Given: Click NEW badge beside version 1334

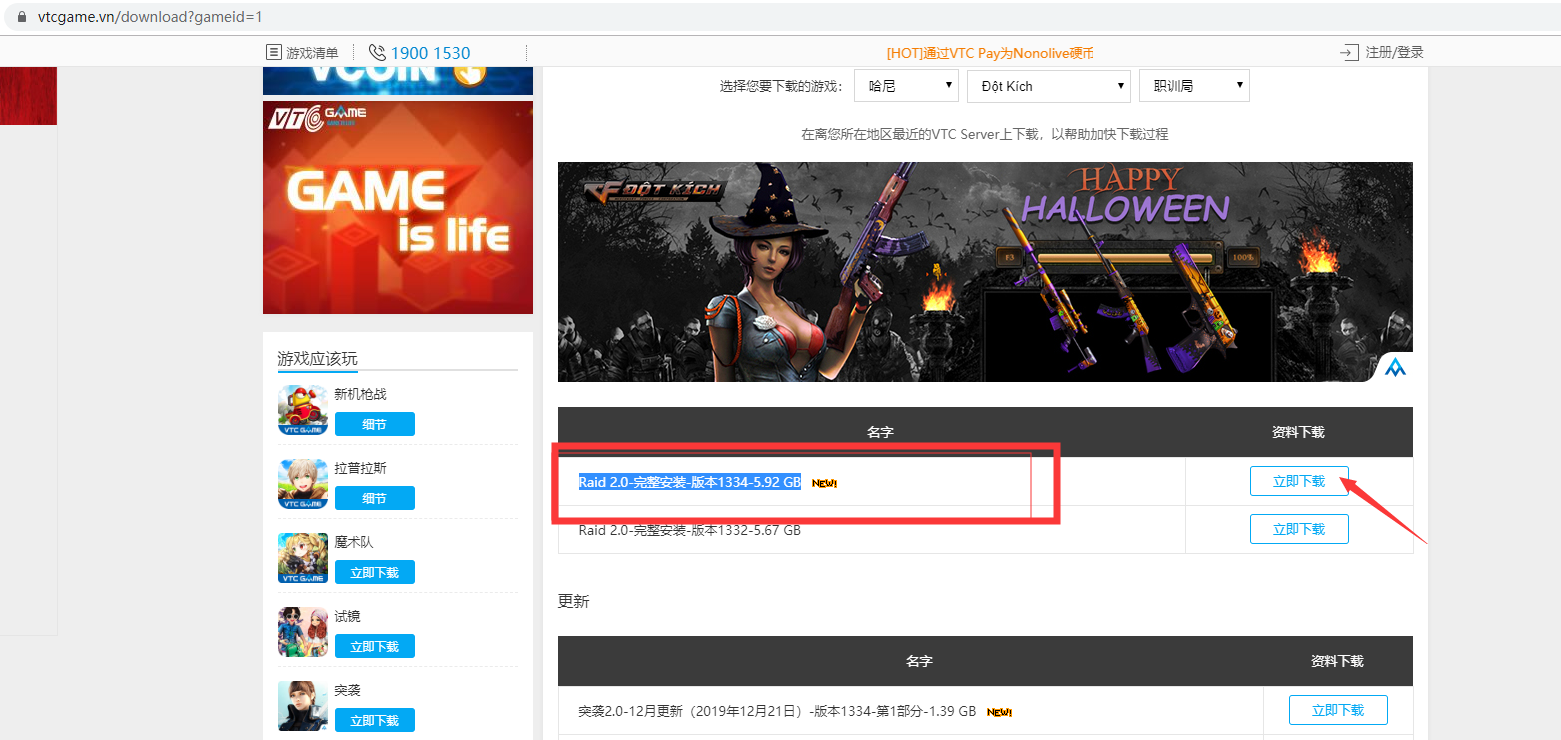Looking at the screenshot, I should 824,483.
